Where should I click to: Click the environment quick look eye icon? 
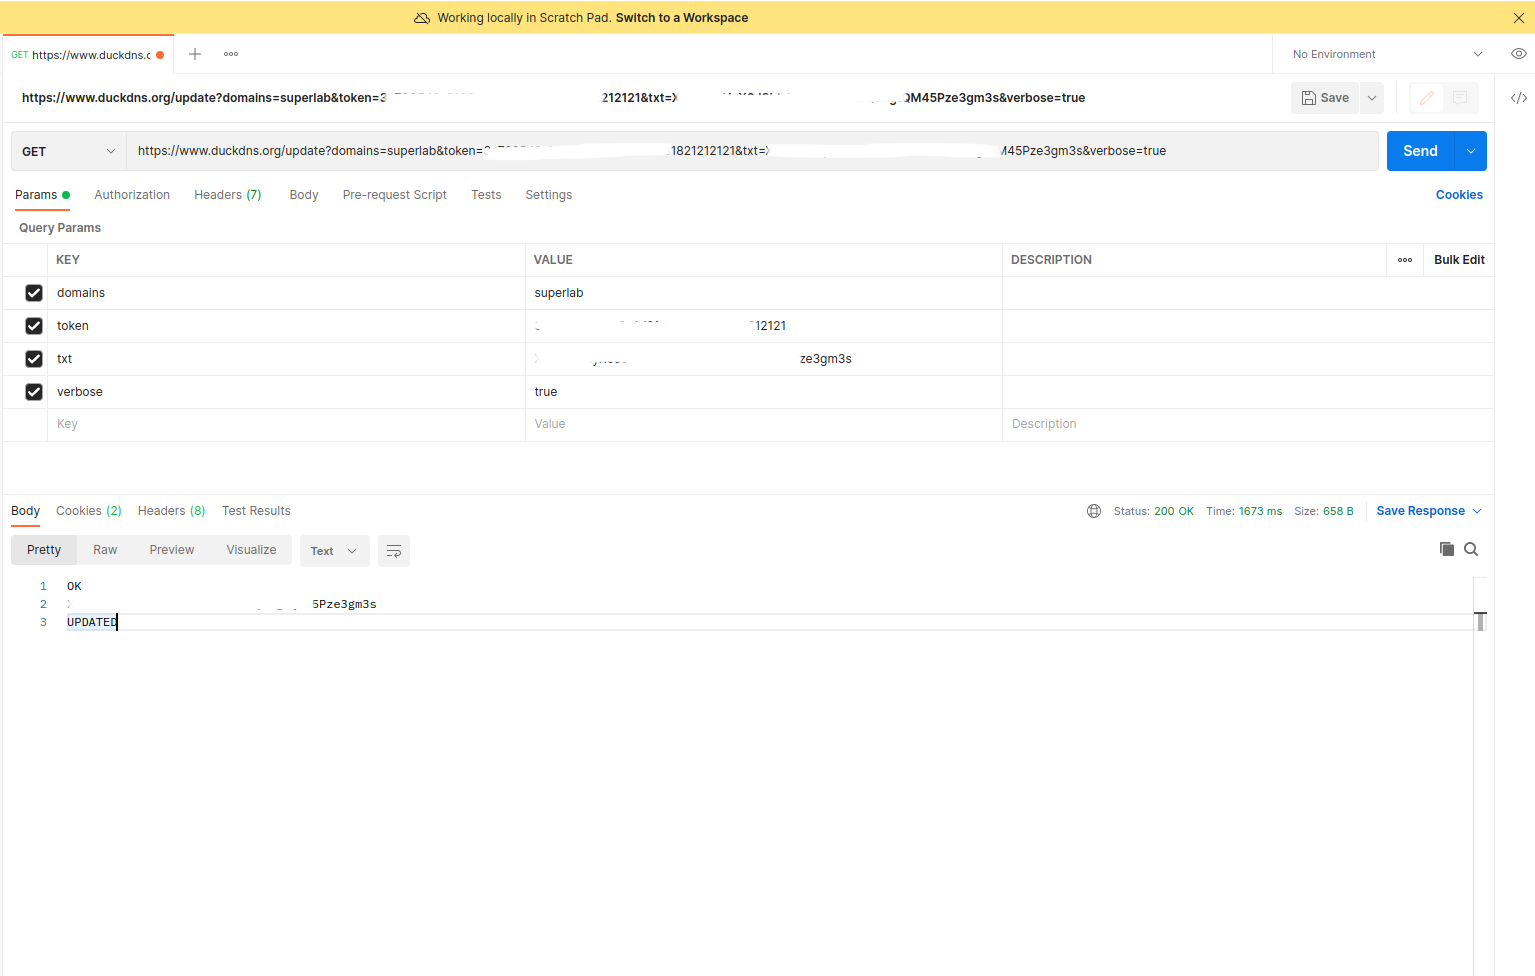(x=1518, y=54)
